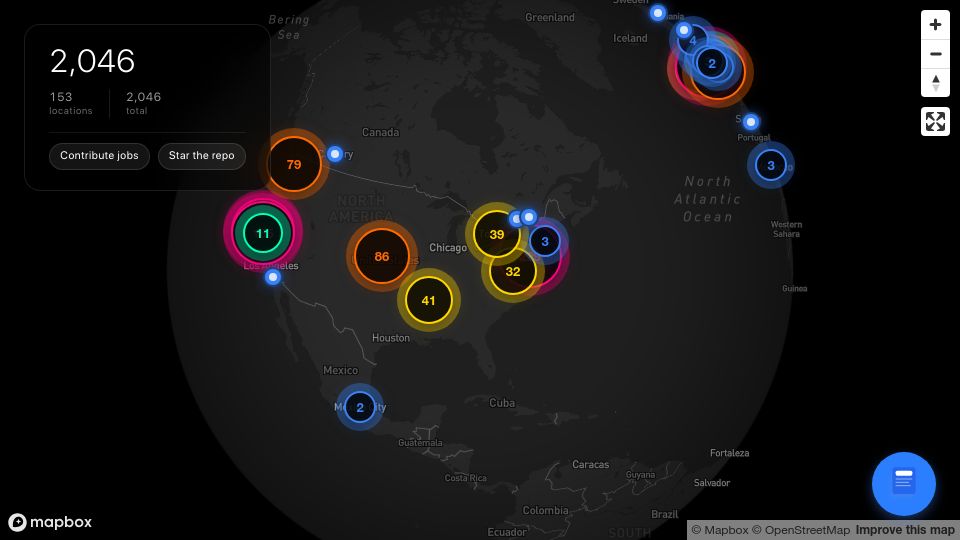The height and width of the screenshot is (540, 960).
Task: Select the yellow cluster marker labeled 39
Action: pyautogui.click(x=497, y=234)
